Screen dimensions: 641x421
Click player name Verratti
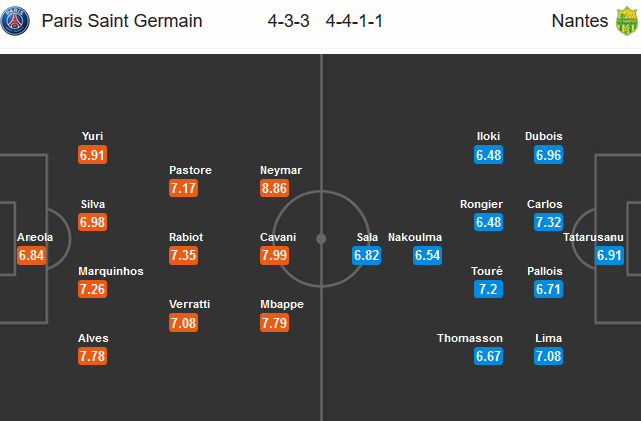(190, 304)
